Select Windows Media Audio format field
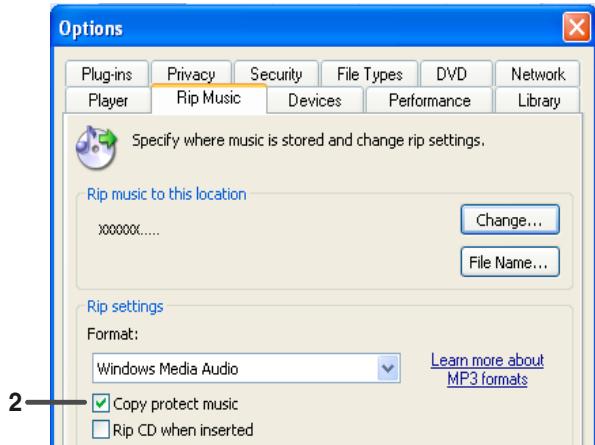Screen dimensions: 595x445 click(246, 368)
